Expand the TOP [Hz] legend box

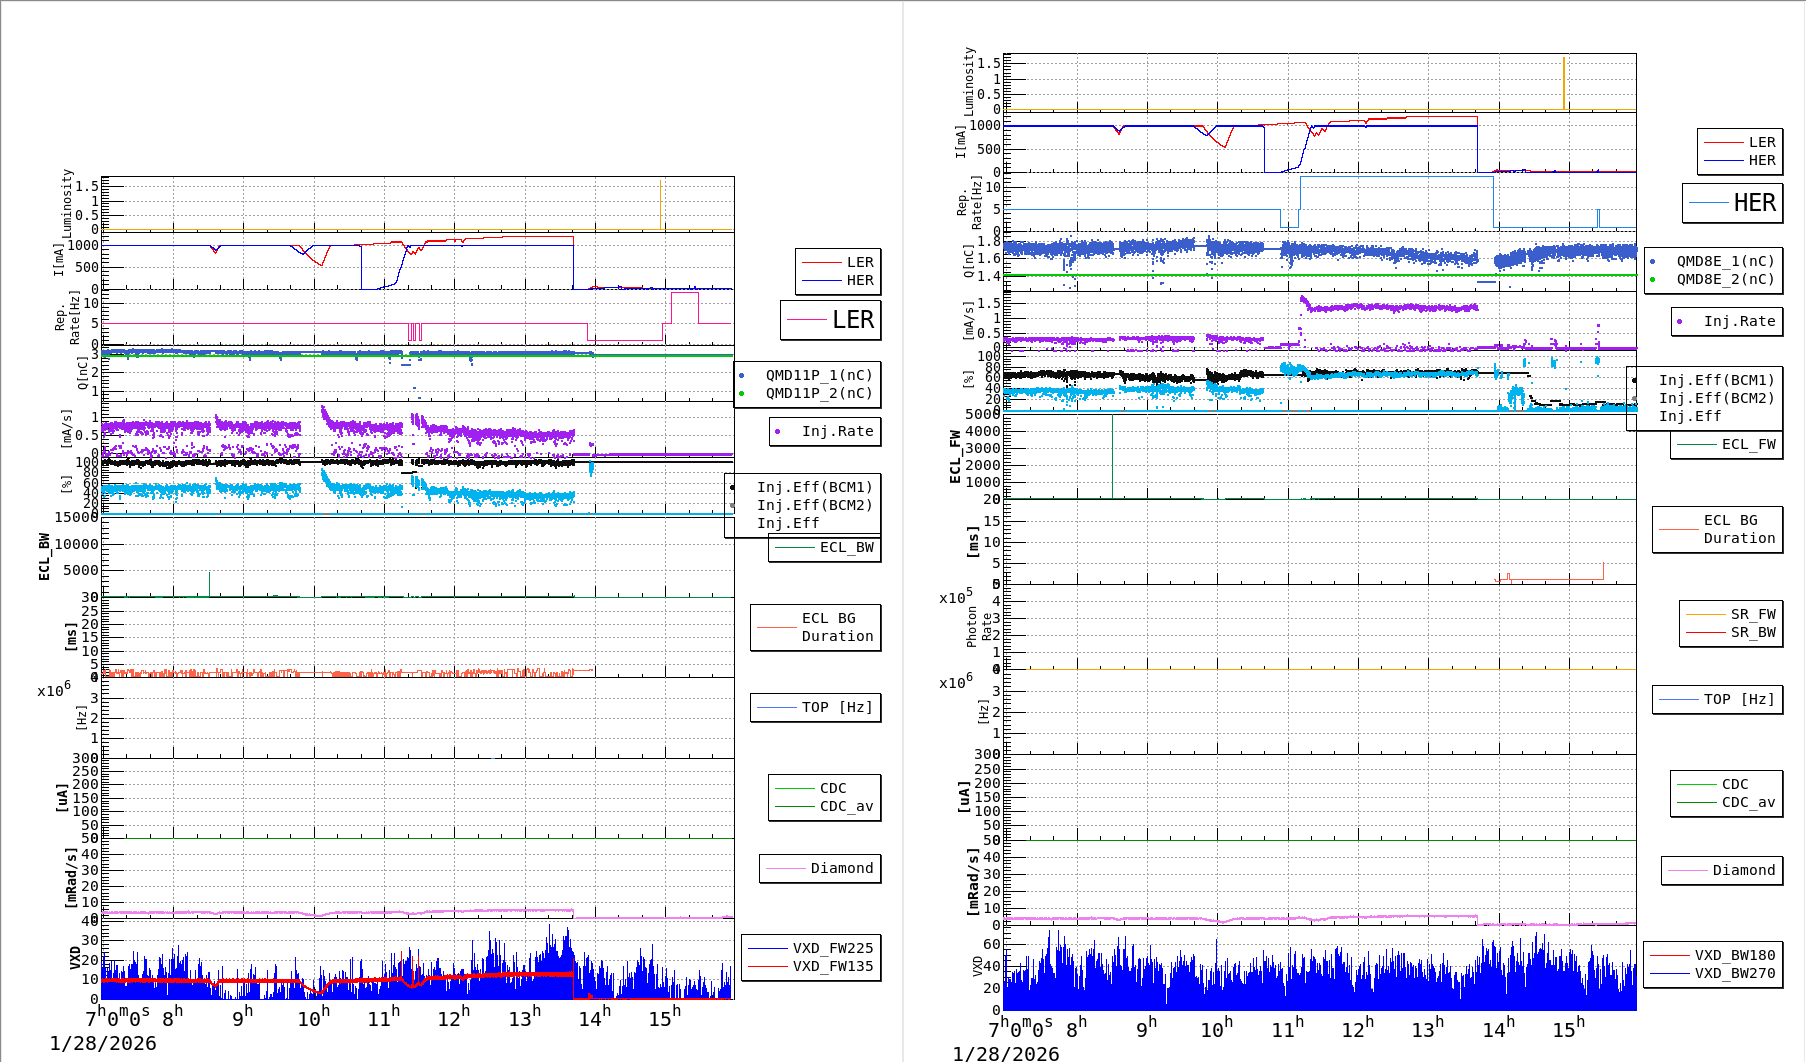tap(815, 707)
